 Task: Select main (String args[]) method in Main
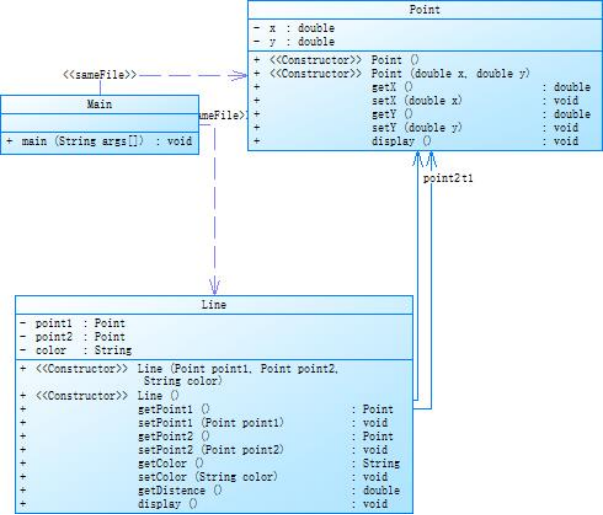pyautogui.click(x=99, y=141)
